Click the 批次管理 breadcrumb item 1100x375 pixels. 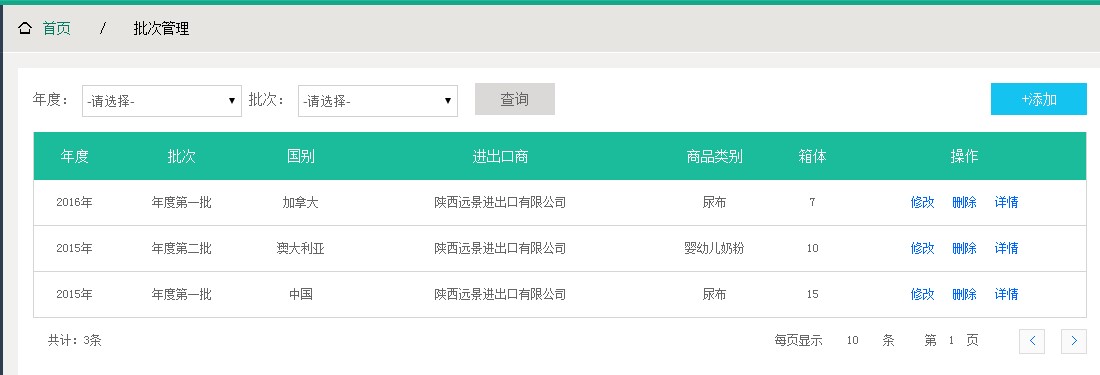pos(161,29)
